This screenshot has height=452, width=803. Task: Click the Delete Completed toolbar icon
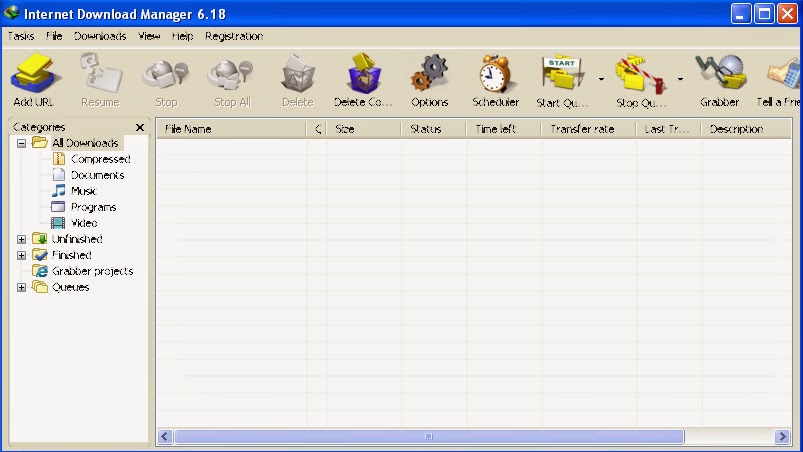tap(363, 75)
